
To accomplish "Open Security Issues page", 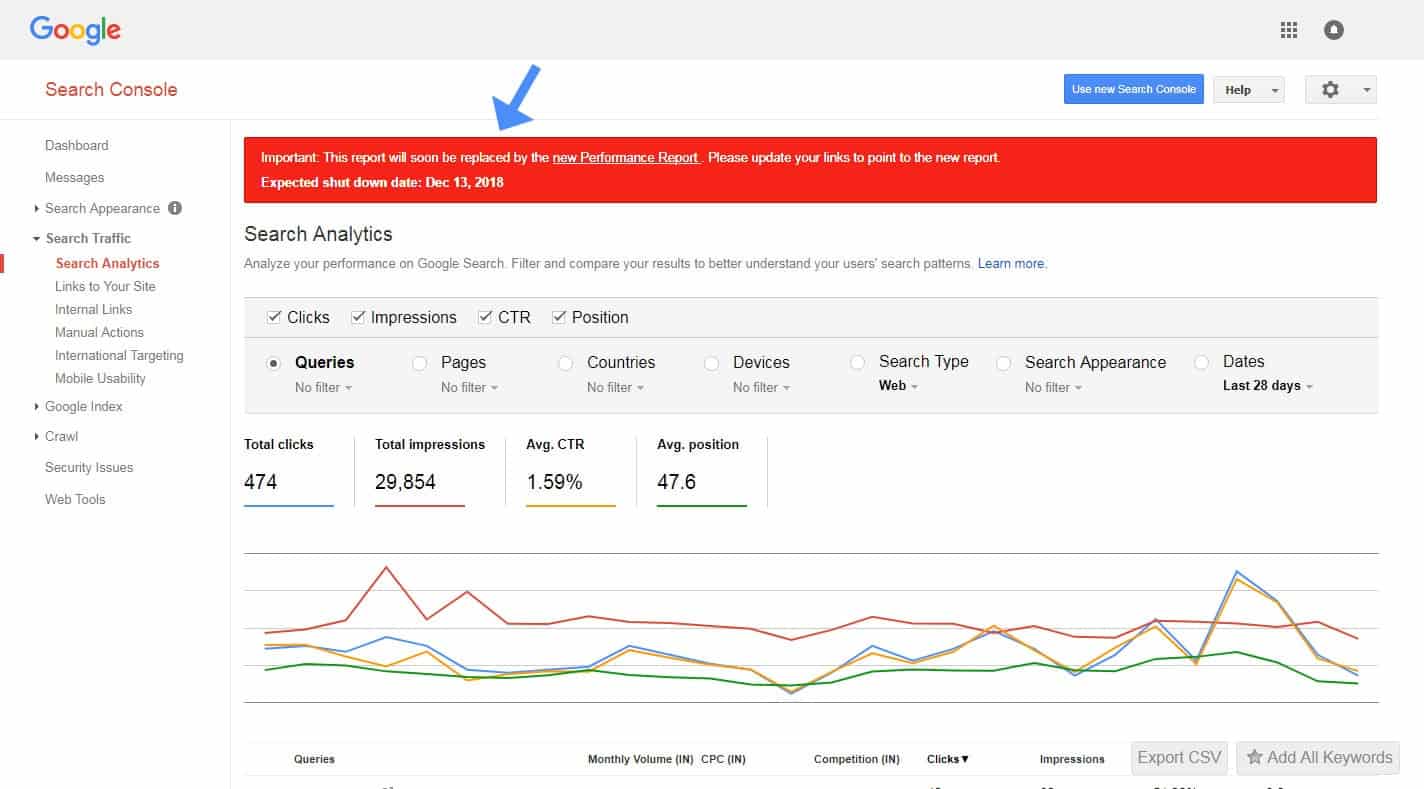I will point(89,467).
